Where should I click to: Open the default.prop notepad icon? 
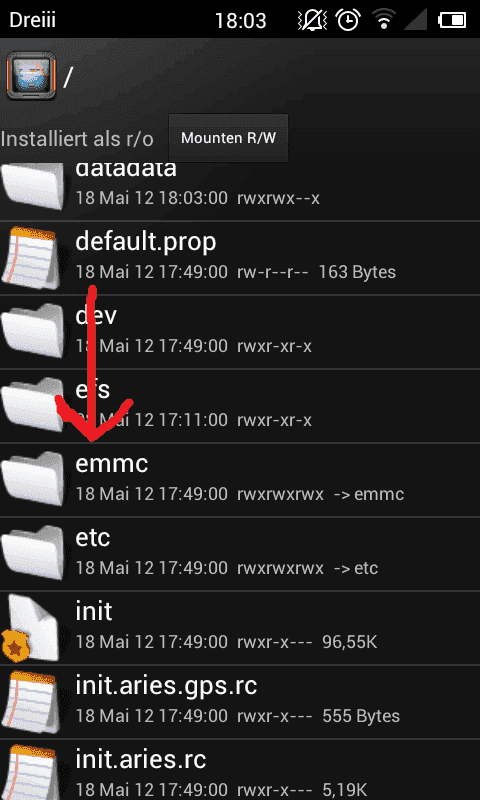coord(30,257)
